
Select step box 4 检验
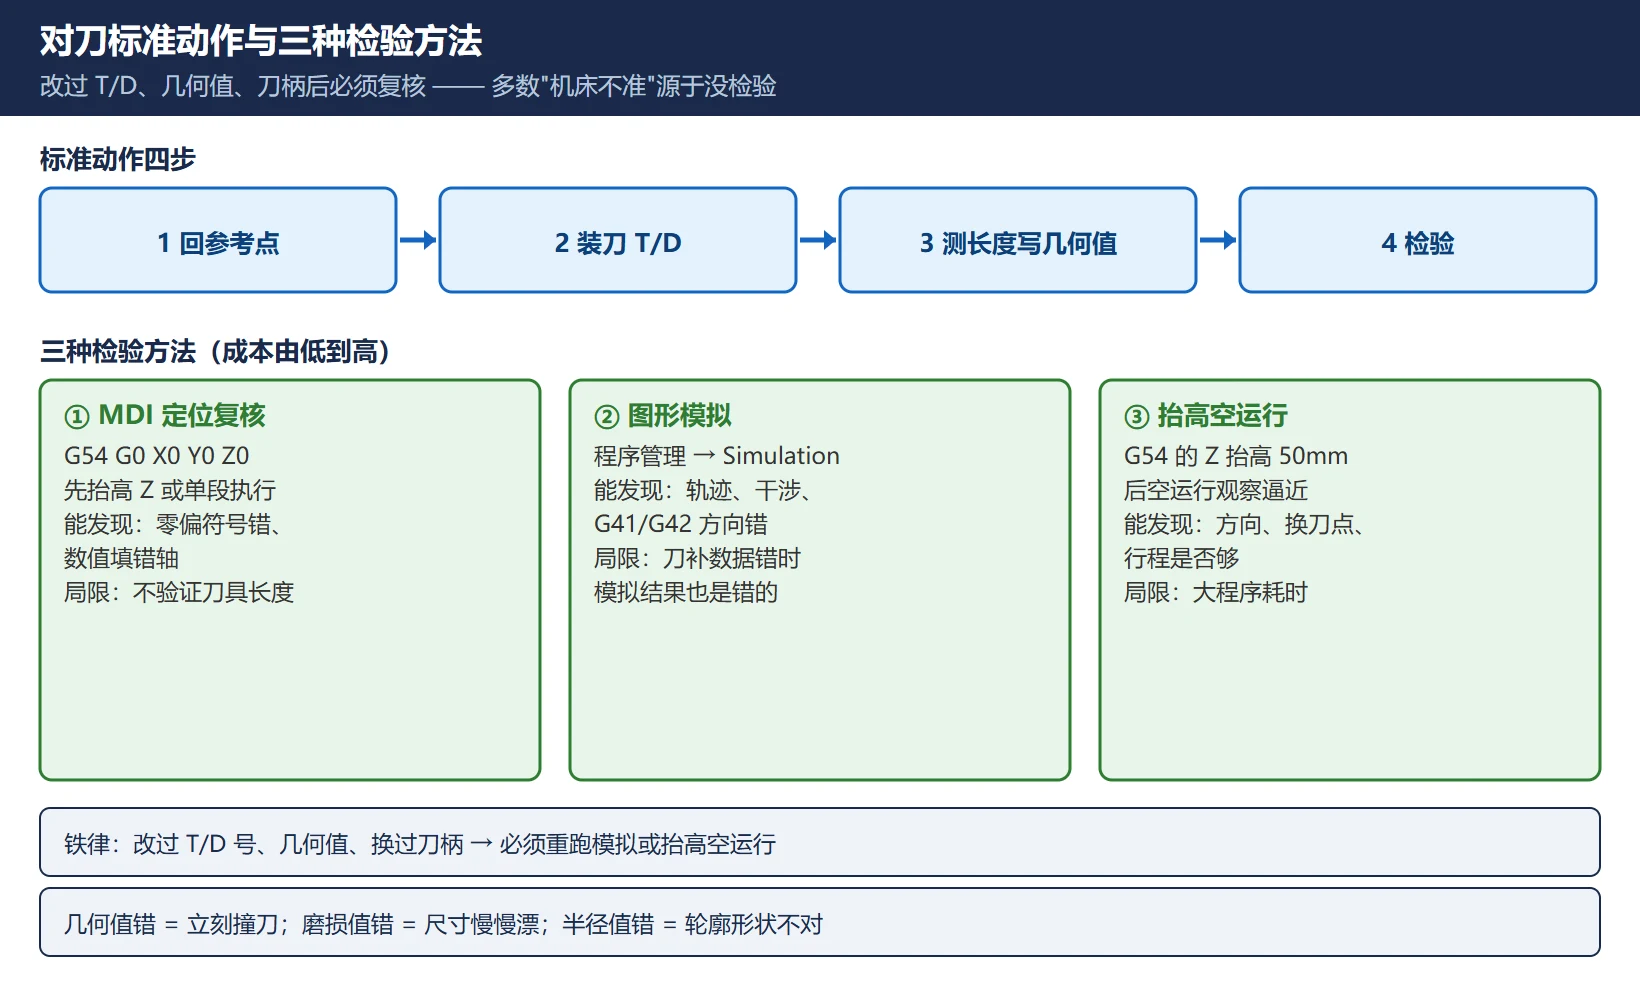click(1418, 240)
